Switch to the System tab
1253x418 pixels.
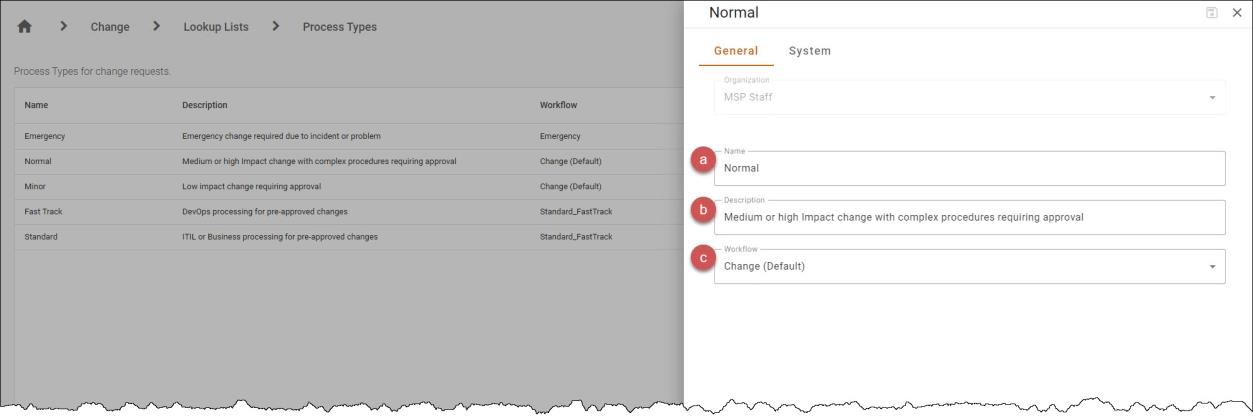pos(809,51)
